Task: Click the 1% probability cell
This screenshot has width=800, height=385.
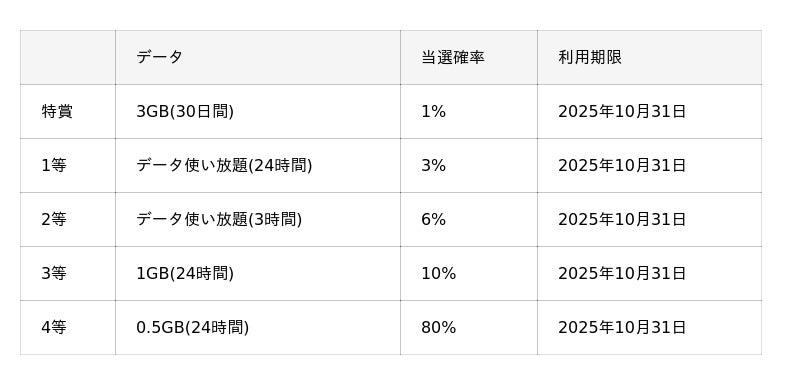Action: click(x=433, y=111)
